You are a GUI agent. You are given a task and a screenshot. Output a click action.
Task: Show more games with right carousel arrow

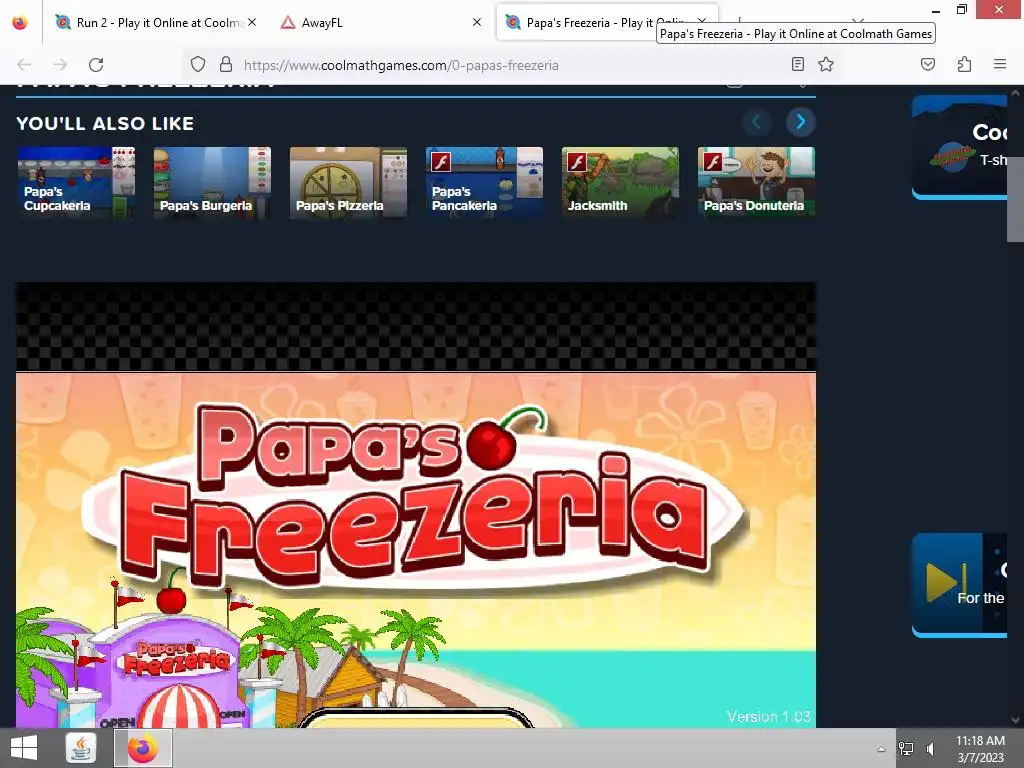click(801, 122)
